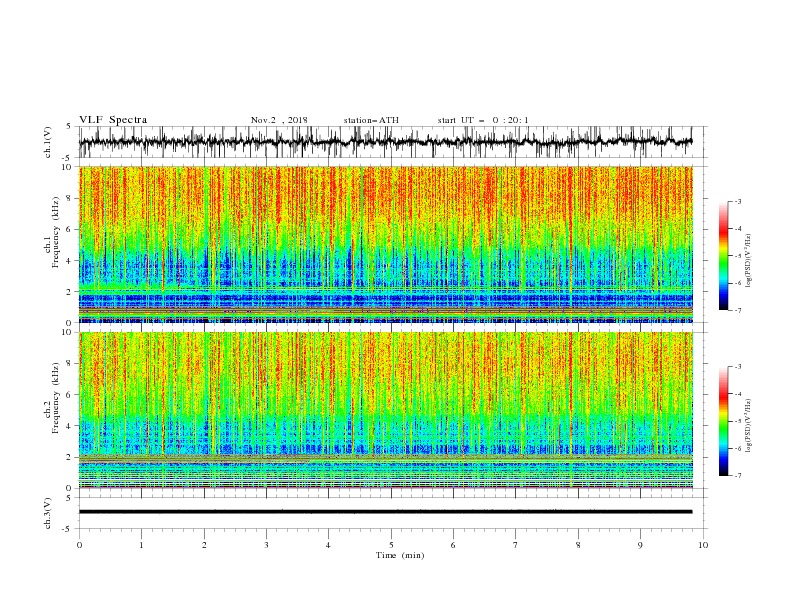This screenshot has width=792, height=612.
Task: Click the "9" tick on the time axis
Action: point(640,545)
